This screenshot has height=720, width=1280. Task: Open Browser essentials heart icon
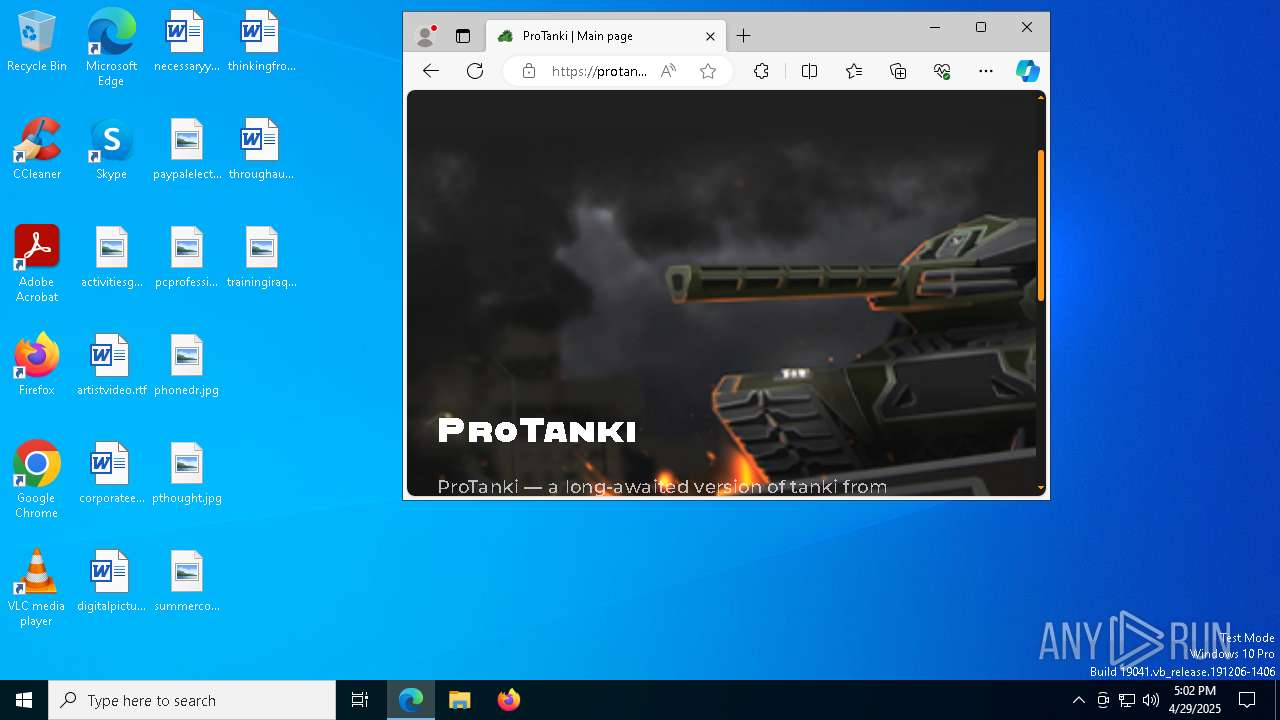pyautogui.click(x=941, y=71)
